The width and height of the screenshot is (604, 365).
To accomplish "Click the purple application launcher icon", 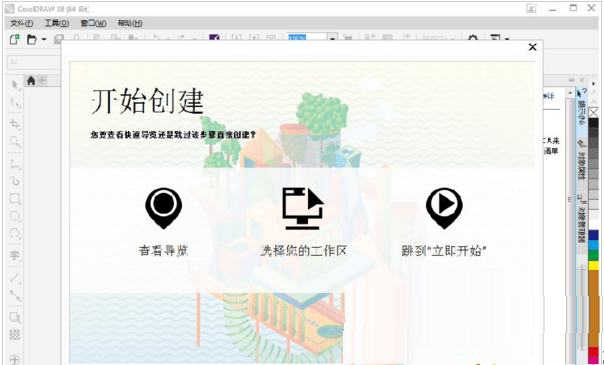I will click(214, 37).
